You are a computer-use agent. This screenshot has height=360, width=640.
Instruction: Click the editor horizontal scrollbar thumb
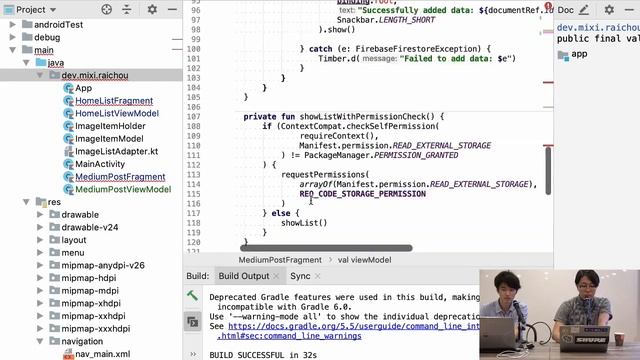tap(326, 248)
